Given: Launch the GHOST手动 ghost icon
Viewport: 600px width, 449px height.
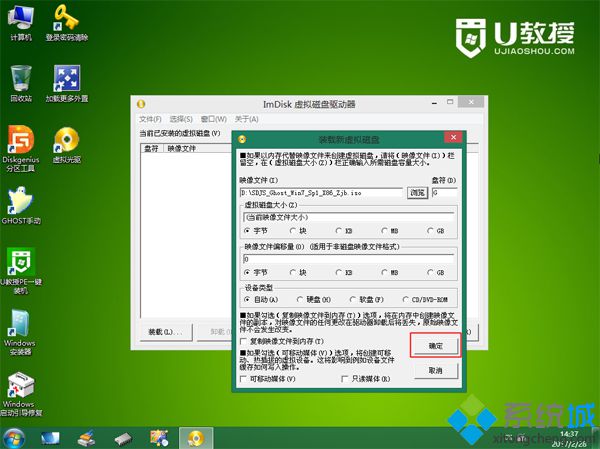Looking at the screenshot, I should [x=21, y=206].
